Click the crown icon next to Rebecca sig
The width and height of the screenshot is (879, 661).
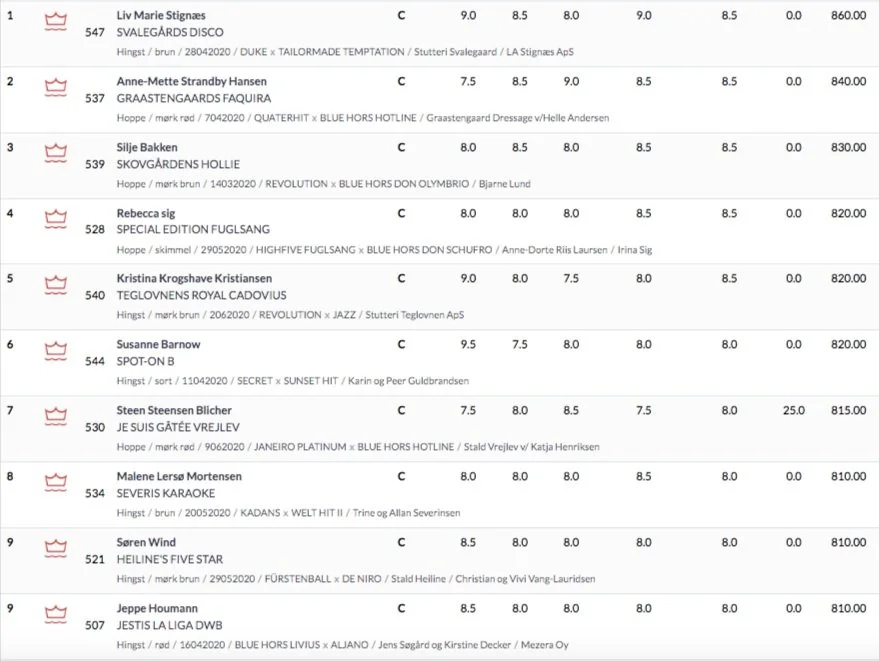point(55,219)
